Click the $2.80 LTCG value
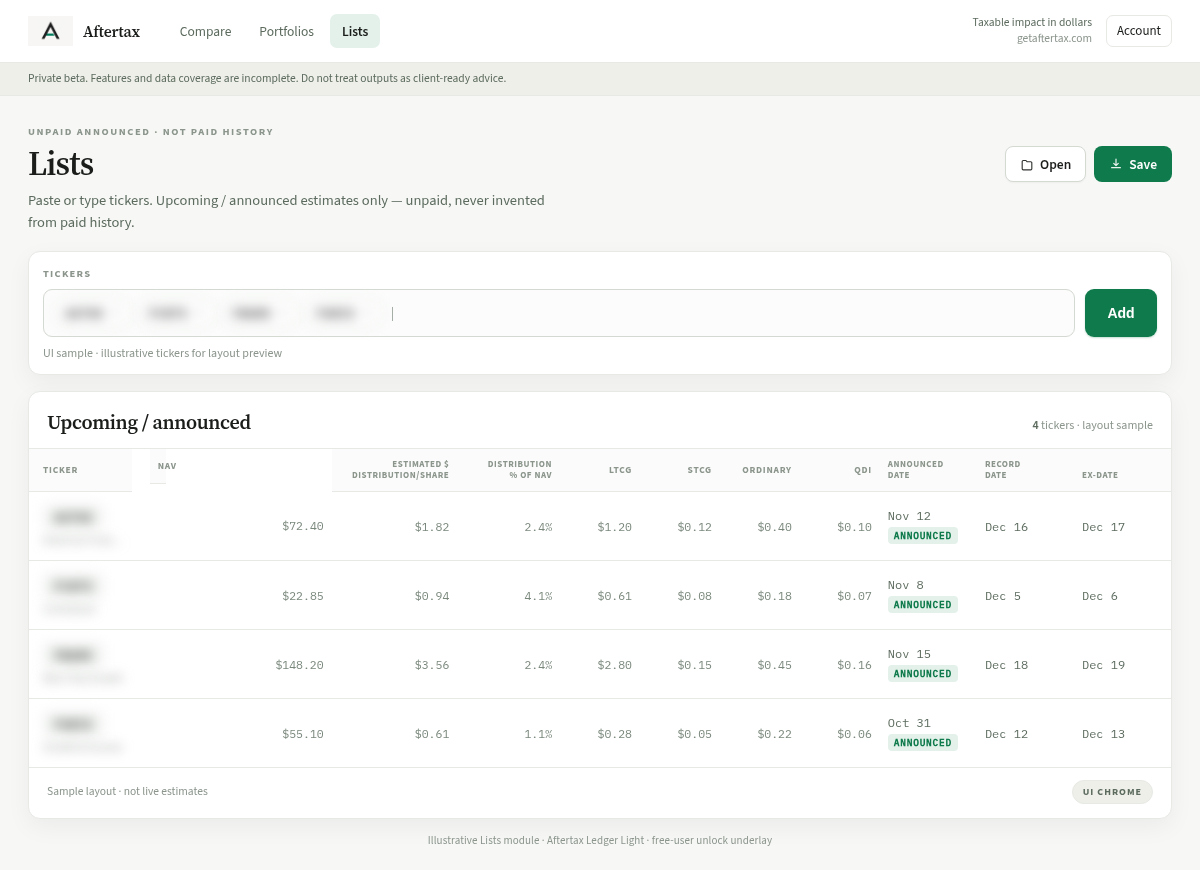The image size is (1200, 870). [x=615, y=665]
